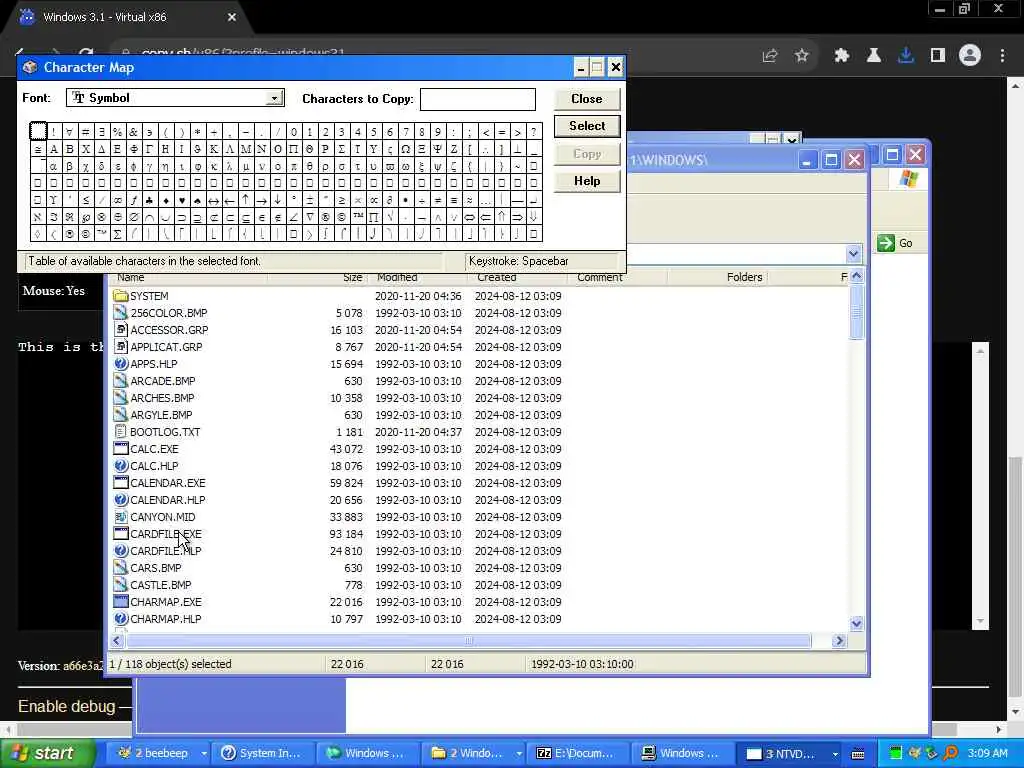Viewport: 1024px width, 768px height.
Task: Click the CALENDAR.HLP help file icon
Action: coord(120,500)
